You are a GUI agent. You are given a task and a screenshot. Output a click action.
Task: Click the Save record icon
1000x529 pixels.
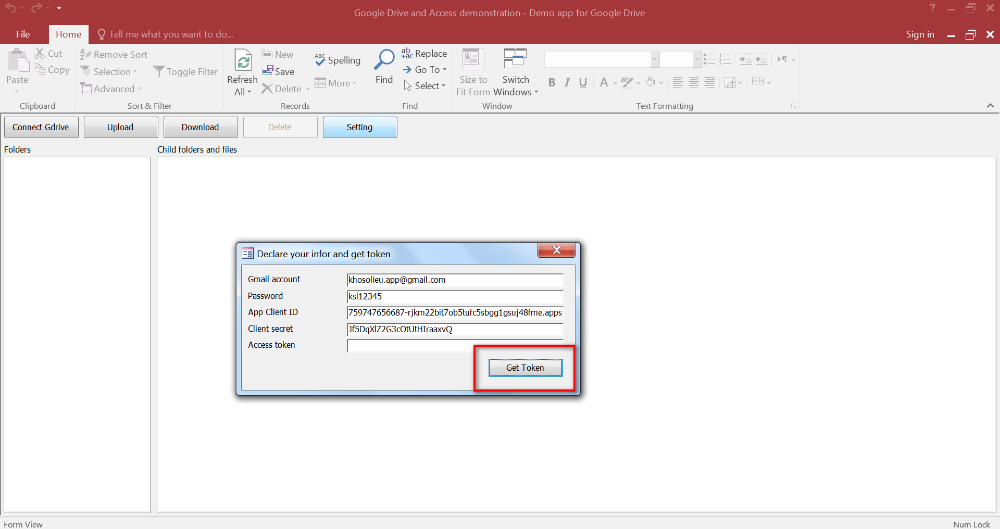(268, 71)
